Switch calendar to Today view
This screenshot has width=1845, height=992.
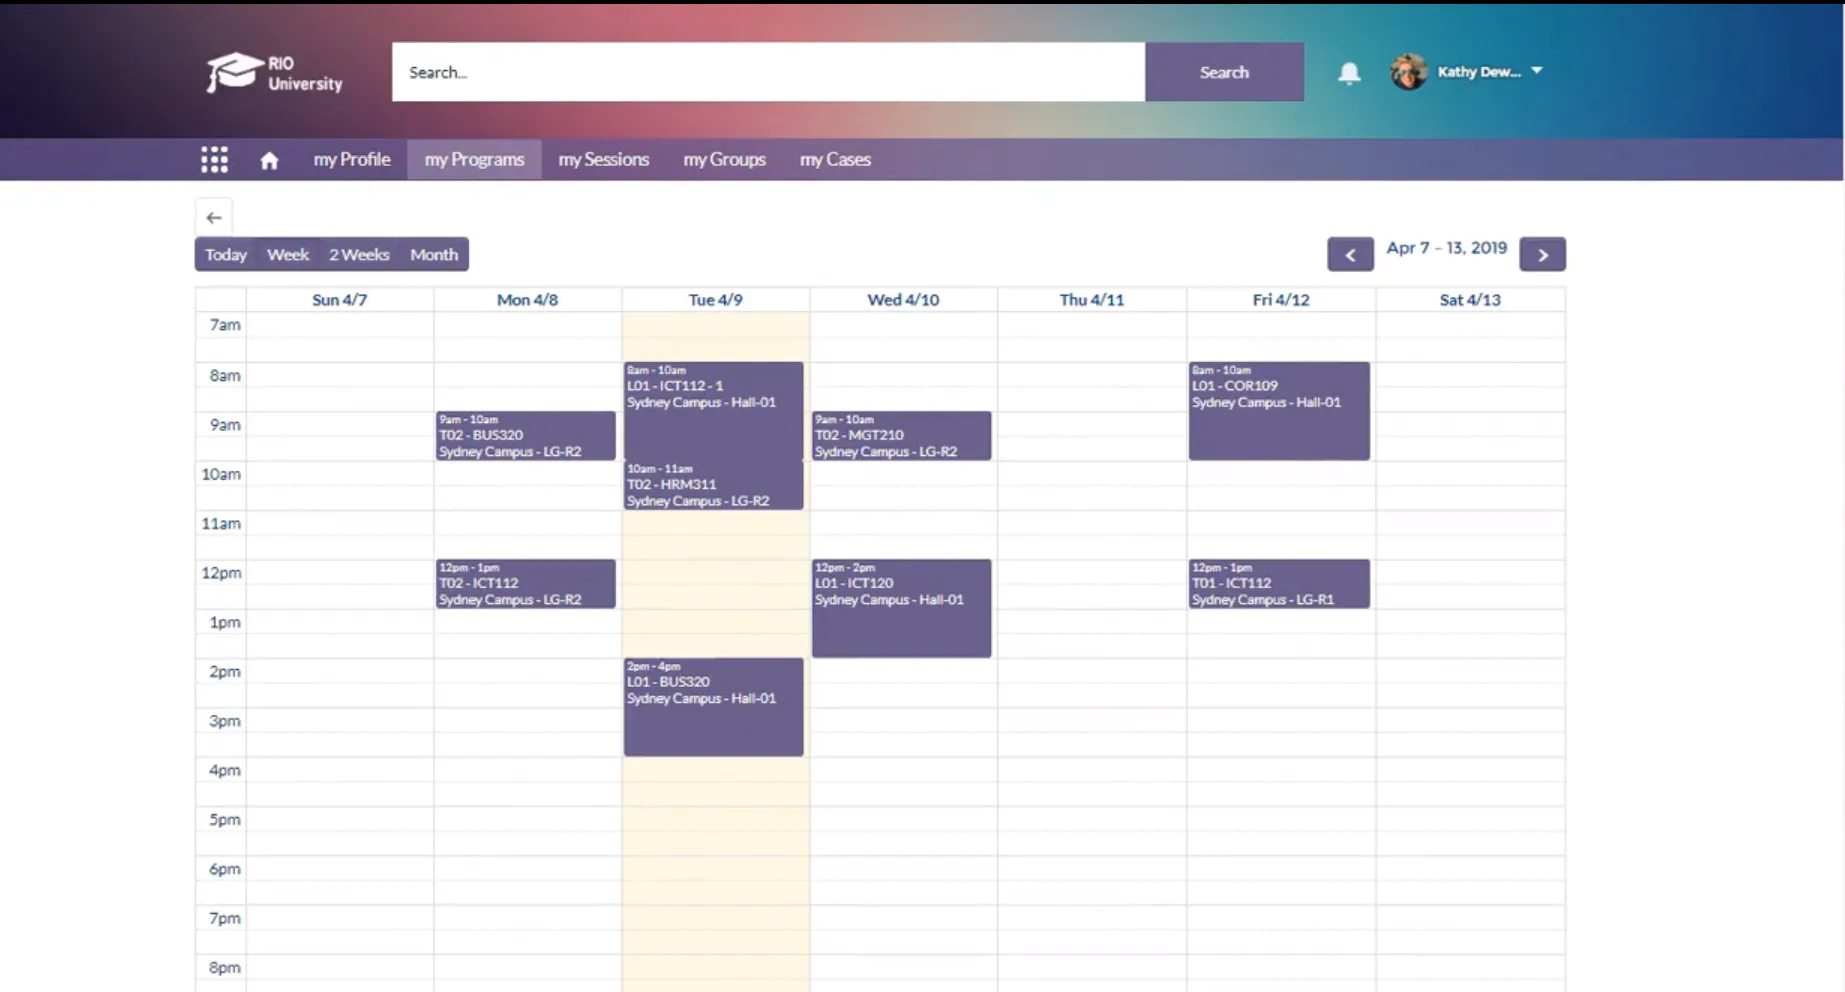pyautogui.click(x=226, y=254)
